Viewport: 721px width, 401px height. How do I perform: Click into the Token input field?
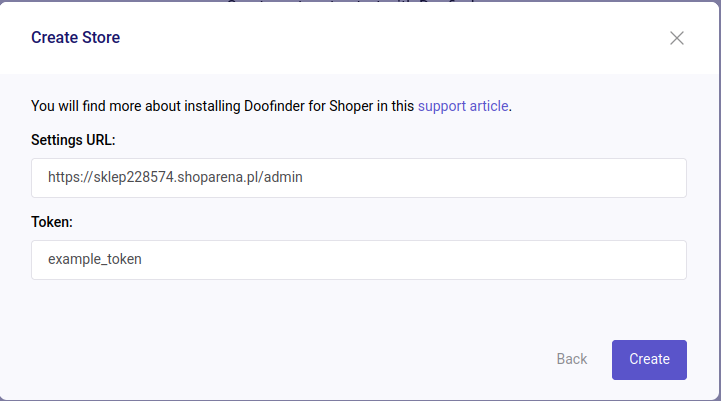(x=358, y=260)
